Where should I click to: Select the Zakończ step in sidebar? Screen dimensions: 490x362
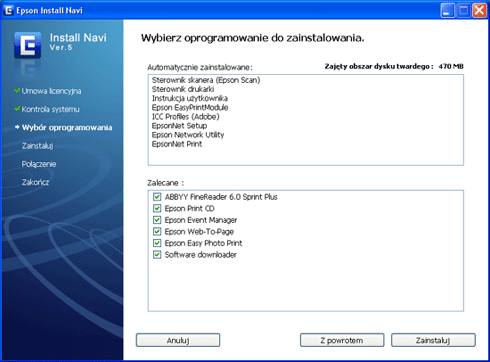(x=35, y=182)
